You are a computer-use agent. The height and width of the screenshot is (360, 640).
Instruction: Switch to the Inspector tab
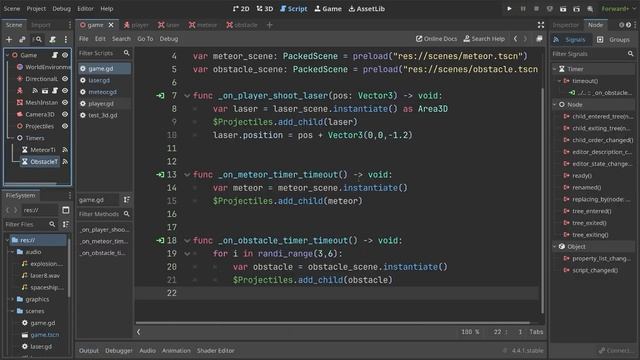click(x=566, y=25)
